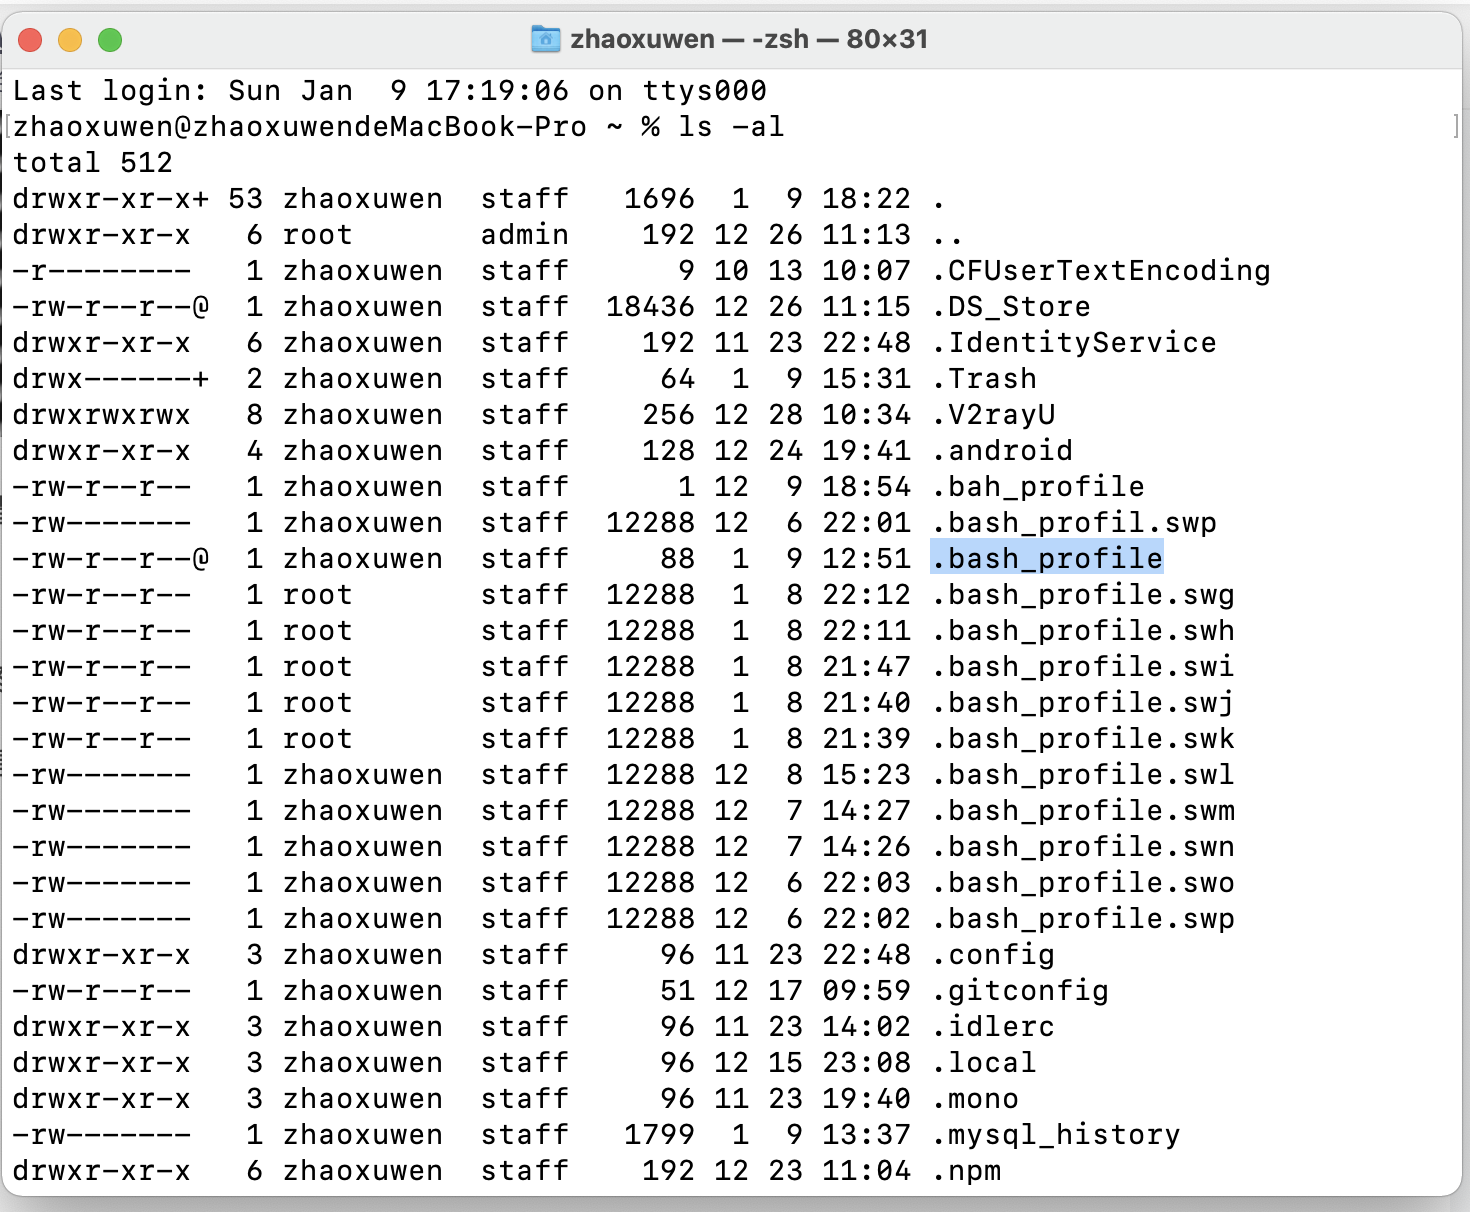Click the .bash_profile.swh filename
Image resolution: width=1470 pixels, height=1212 pixels.
pos(1083,630)
